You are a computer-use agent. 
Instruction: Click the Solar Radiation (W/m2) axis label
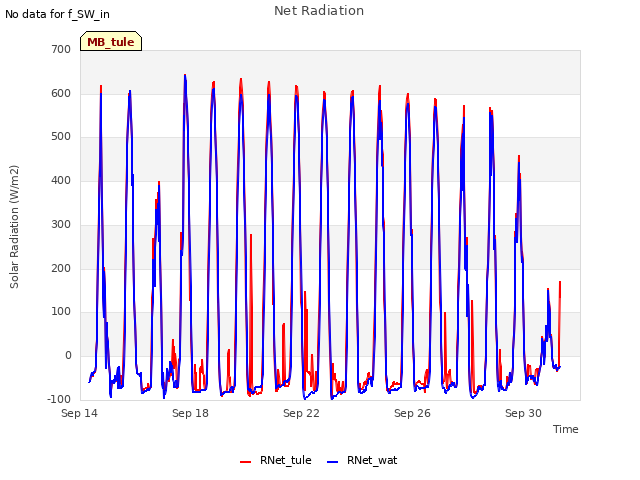[x=14, y=227]
